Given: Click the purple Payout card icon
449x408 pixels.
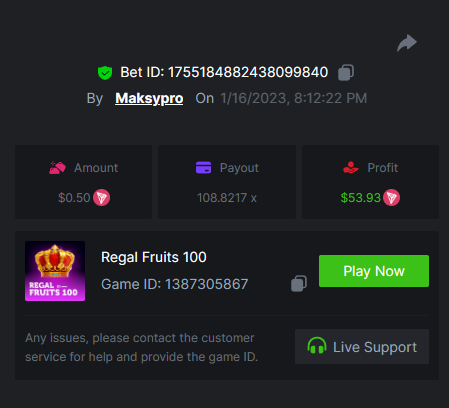Looking at the screenshot, I should pos(203,168).
